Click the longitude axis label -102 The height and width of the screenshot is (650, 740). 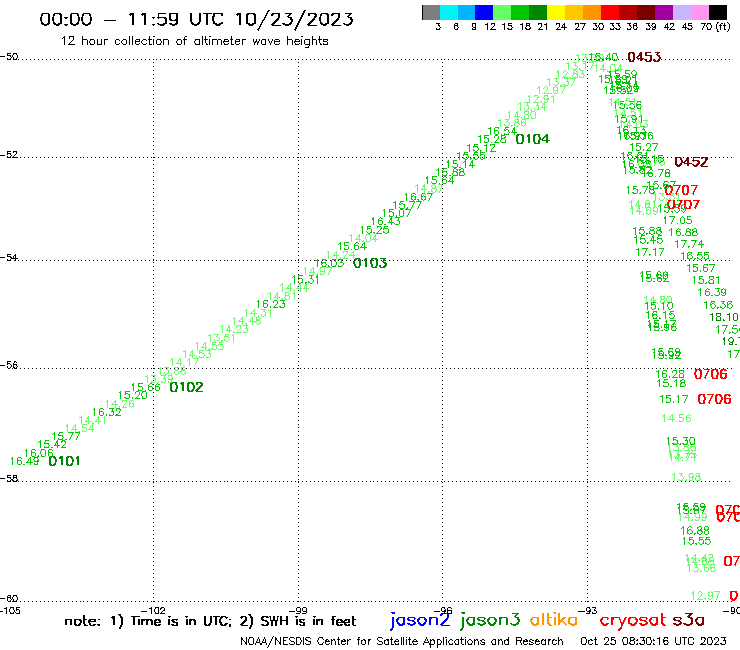tap(153, 610)
